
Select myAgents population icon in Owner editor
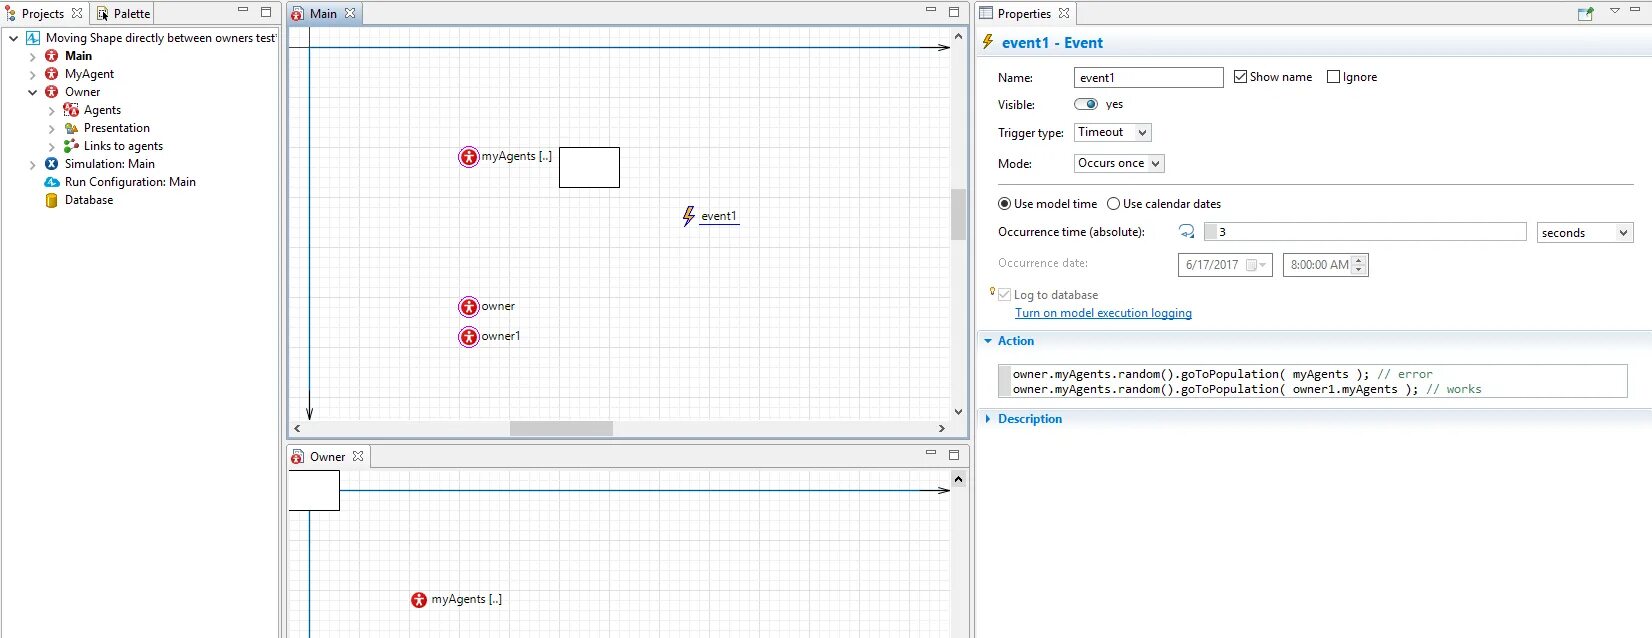tap(419, 600)
